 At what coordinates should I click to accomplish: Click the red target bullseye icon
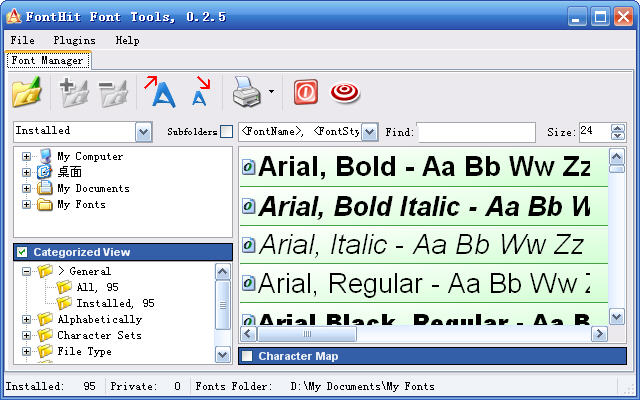(345, 93)
